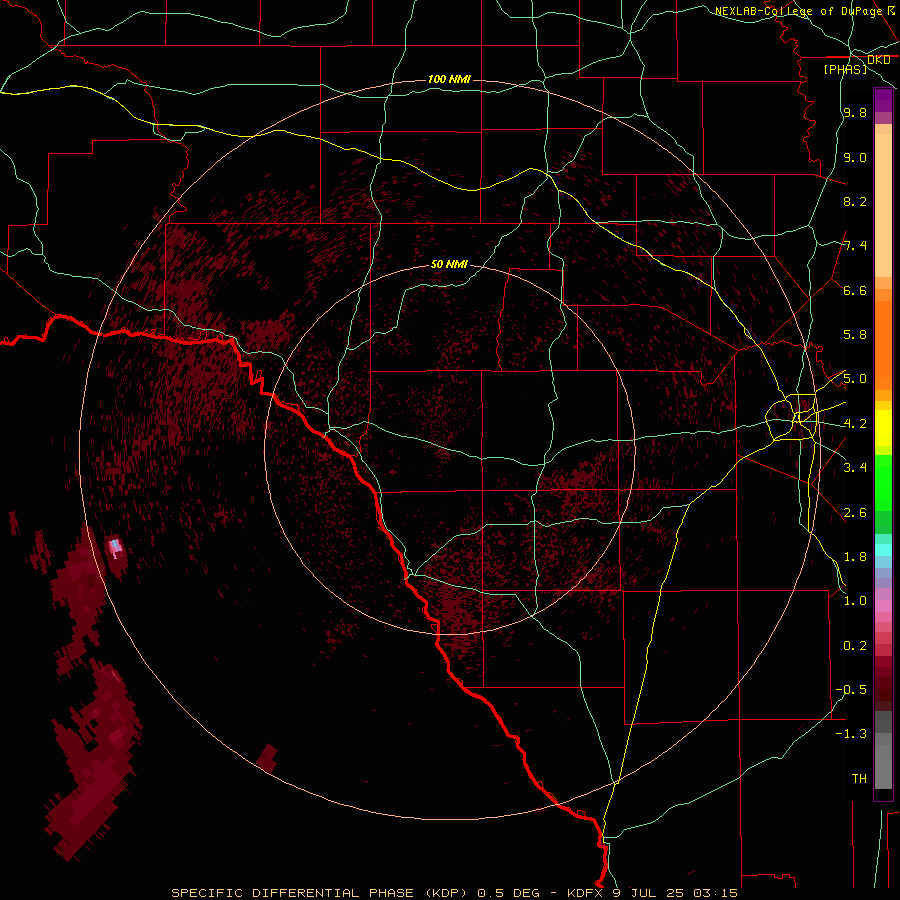Click the 03:15 timestamp
Screen dimensions: 900x900
click(x=715, y=893)
